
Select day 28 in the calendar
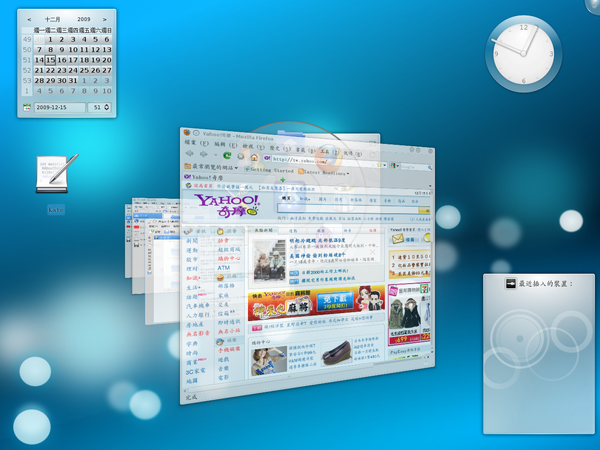[x=39, y=81]
